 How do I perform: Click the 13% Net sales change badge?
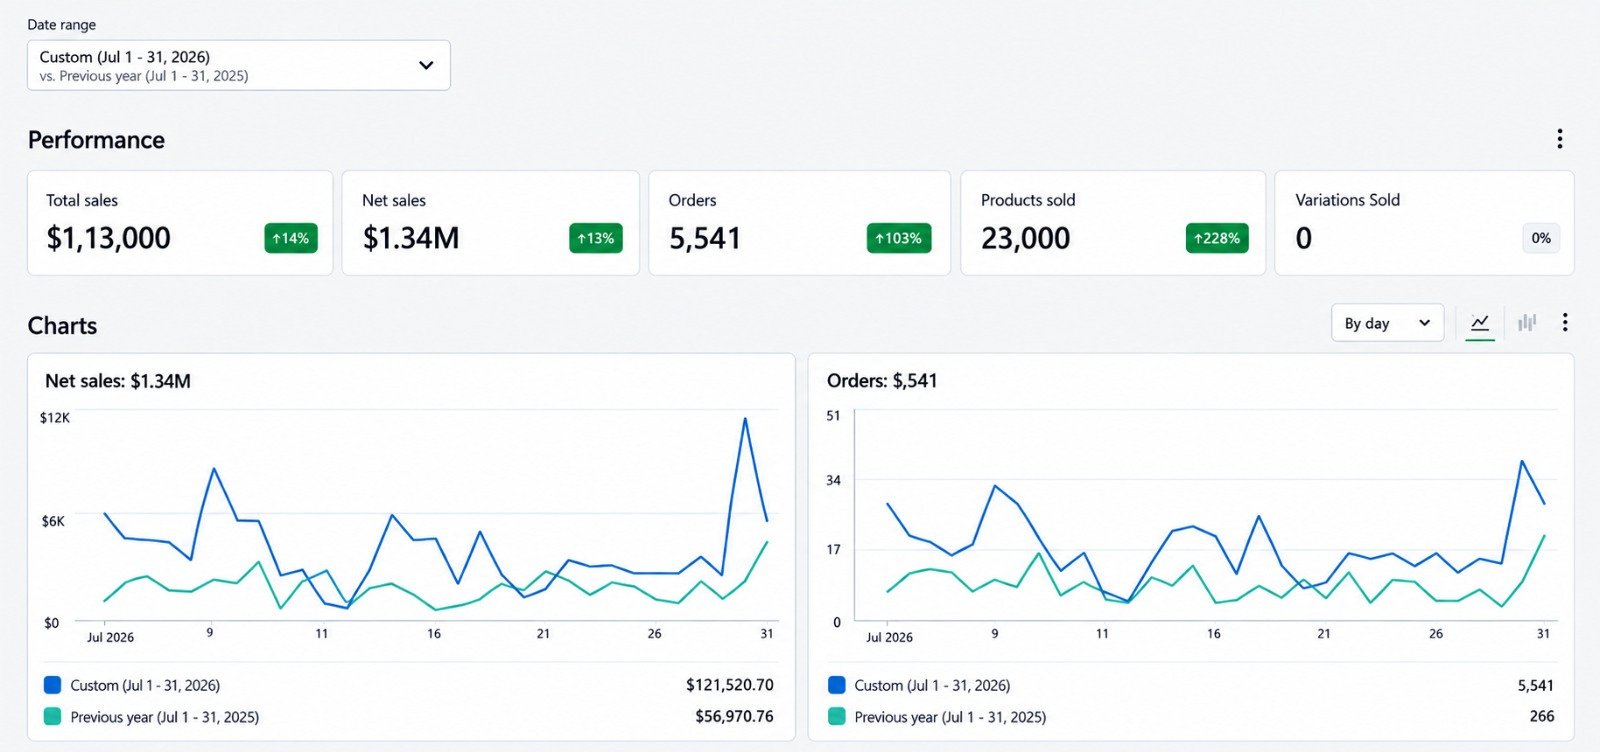(x=596, y=238)
